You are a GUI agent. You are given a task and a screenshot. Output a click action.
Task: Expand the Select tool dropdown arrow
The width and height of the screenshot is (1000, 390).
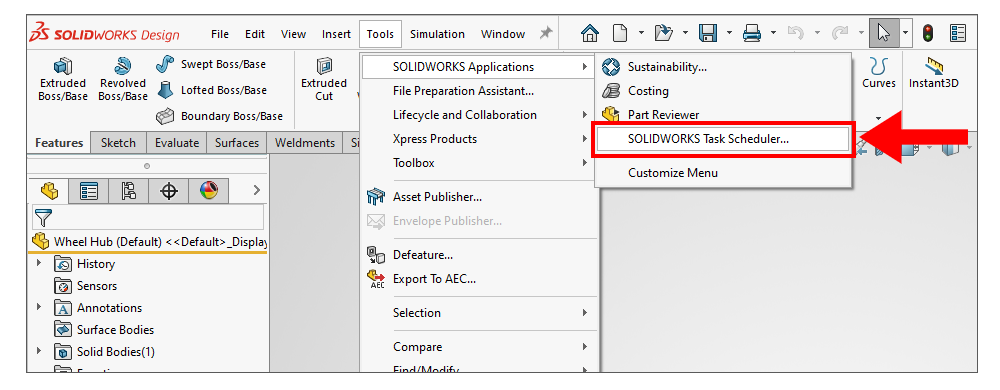[x=906, y=33]
